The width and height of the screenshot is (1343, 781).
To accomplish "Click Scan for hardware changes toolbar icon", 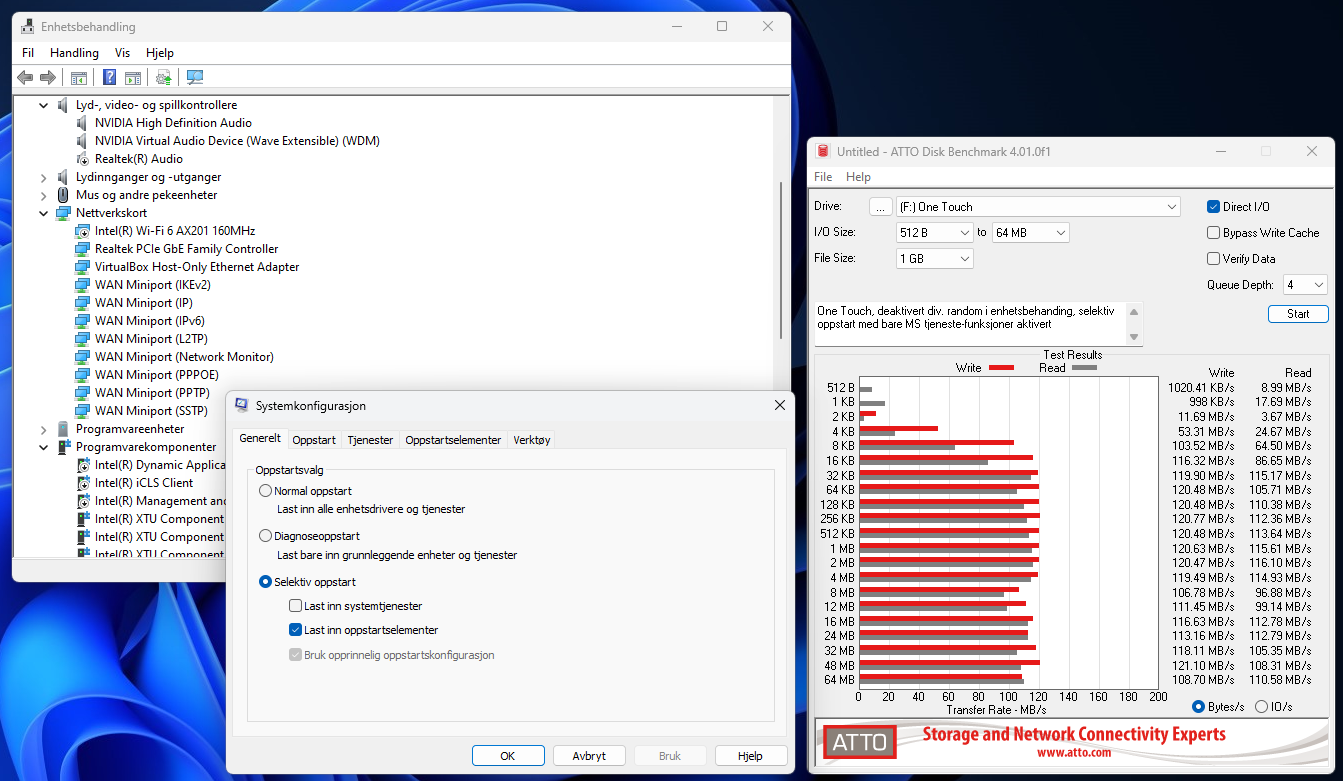I will pos(194,77).
